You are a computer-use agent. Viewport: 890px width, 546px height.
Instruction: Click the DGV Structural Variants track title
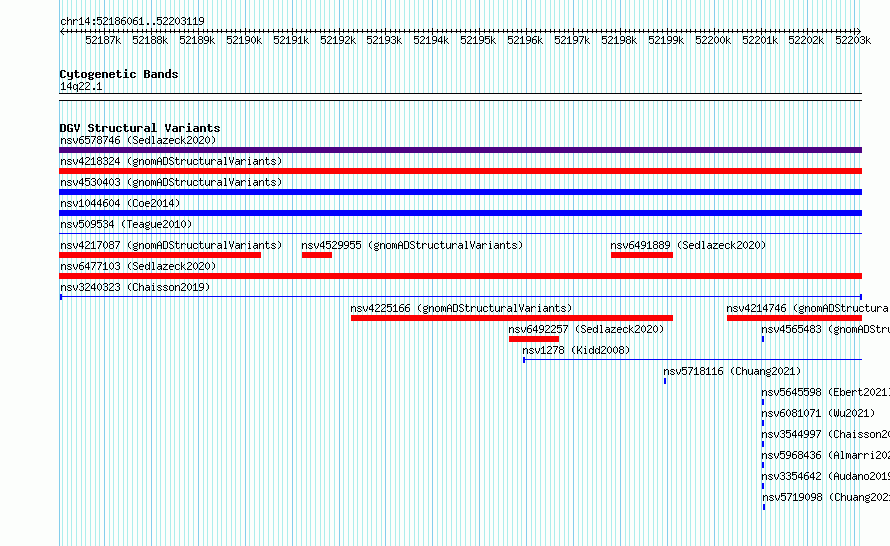tap(140, 128)
